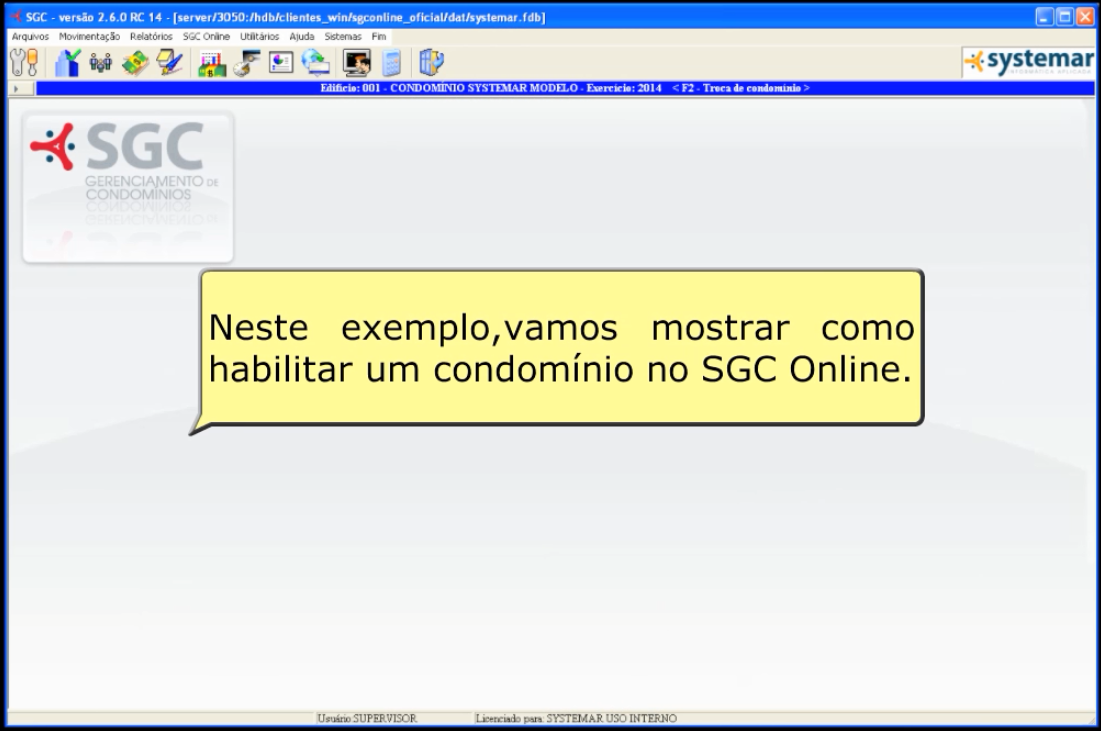Open the Utilitários menu
The width and height of the screenshot is (1101, 731).
coord(261,36)
